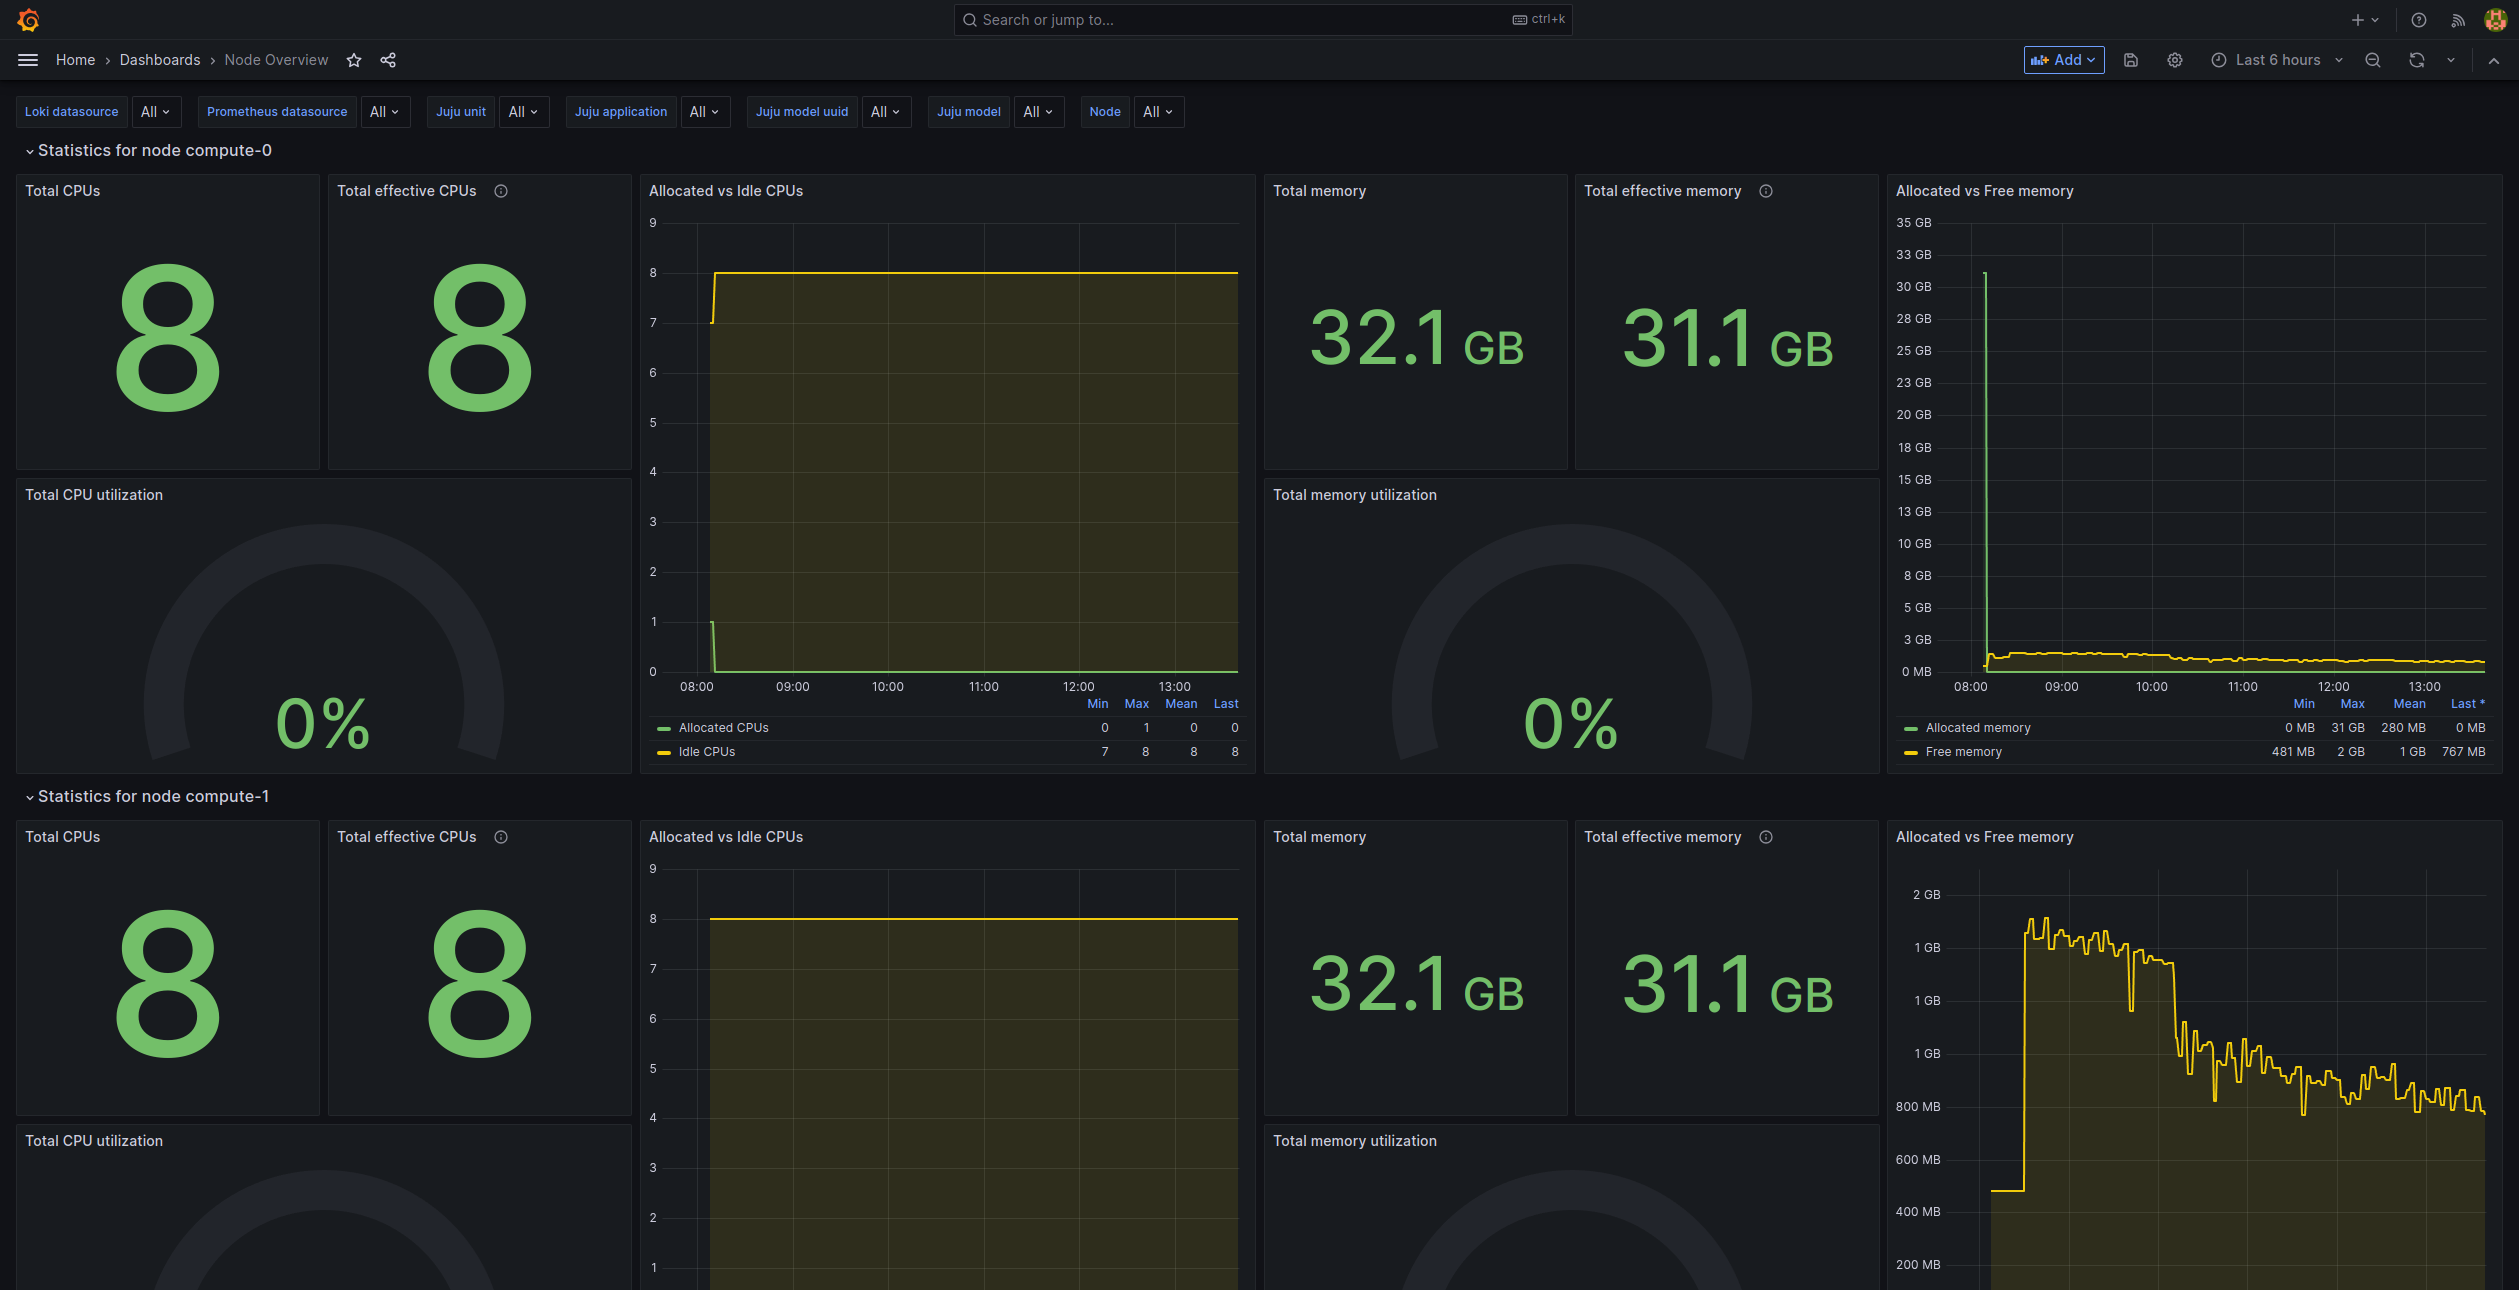Click compute-1 Allocated vs Free memory title
The height and width of the screenshot is (1290, 2519).
[x=1984, y=837]
